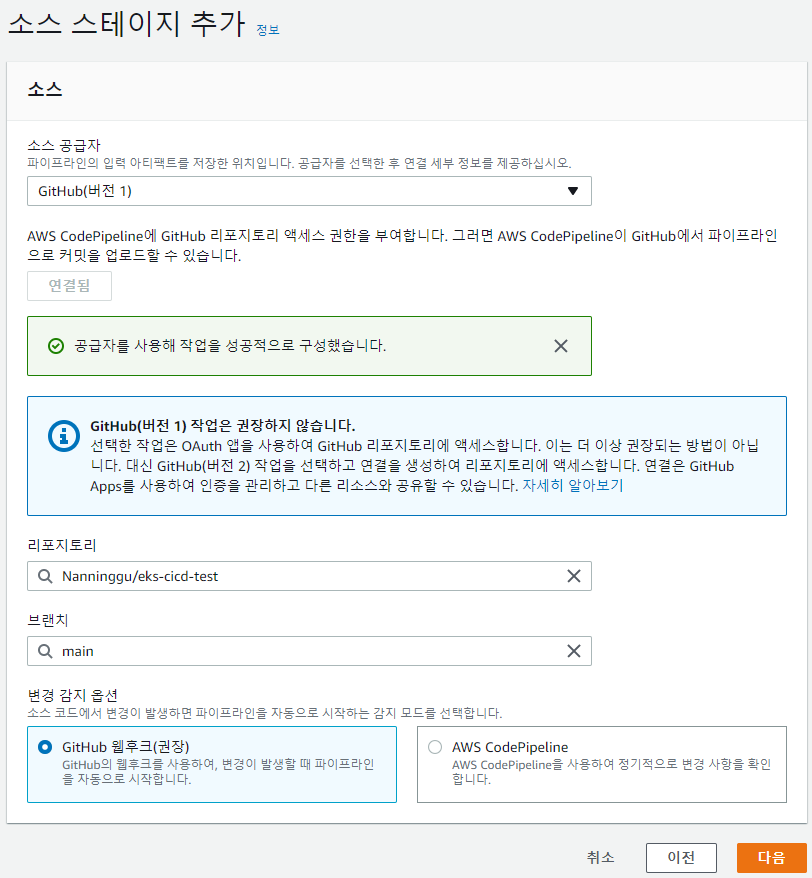
Task: Click the green success checkmark icon
Action: tap(56, 346)
